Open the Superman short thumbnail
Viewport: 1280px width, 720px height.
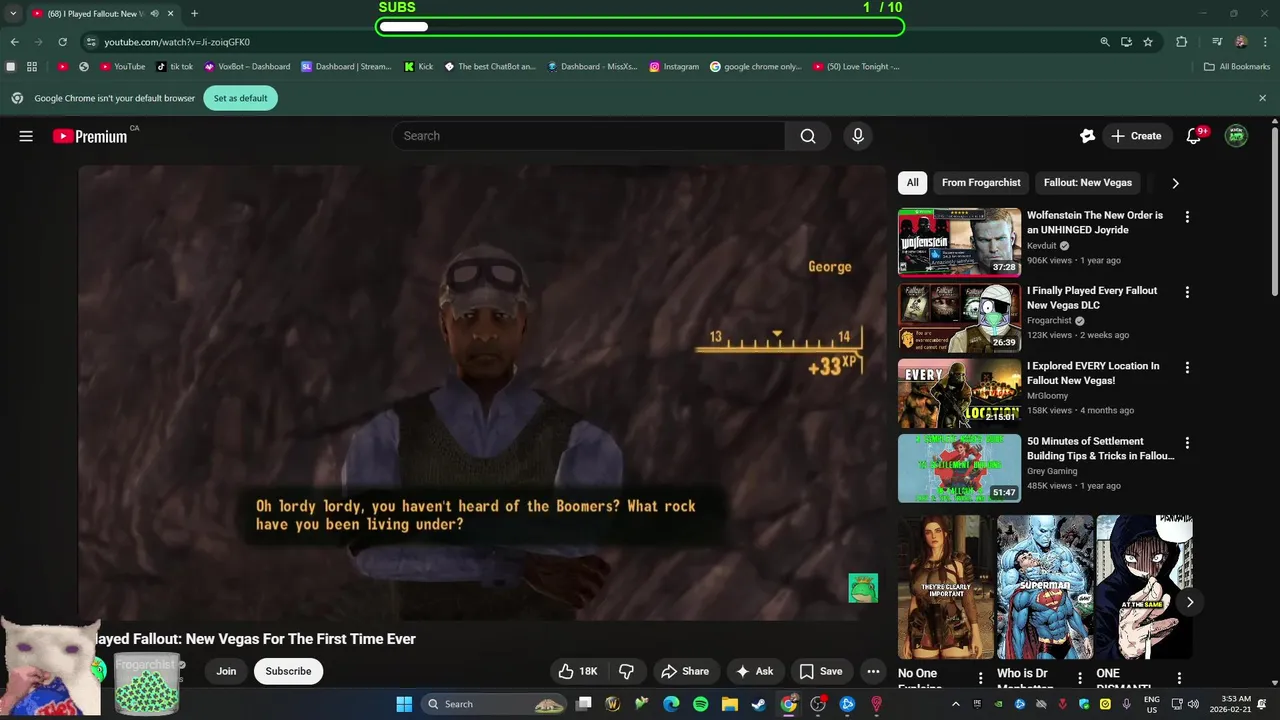(1044, 587)
